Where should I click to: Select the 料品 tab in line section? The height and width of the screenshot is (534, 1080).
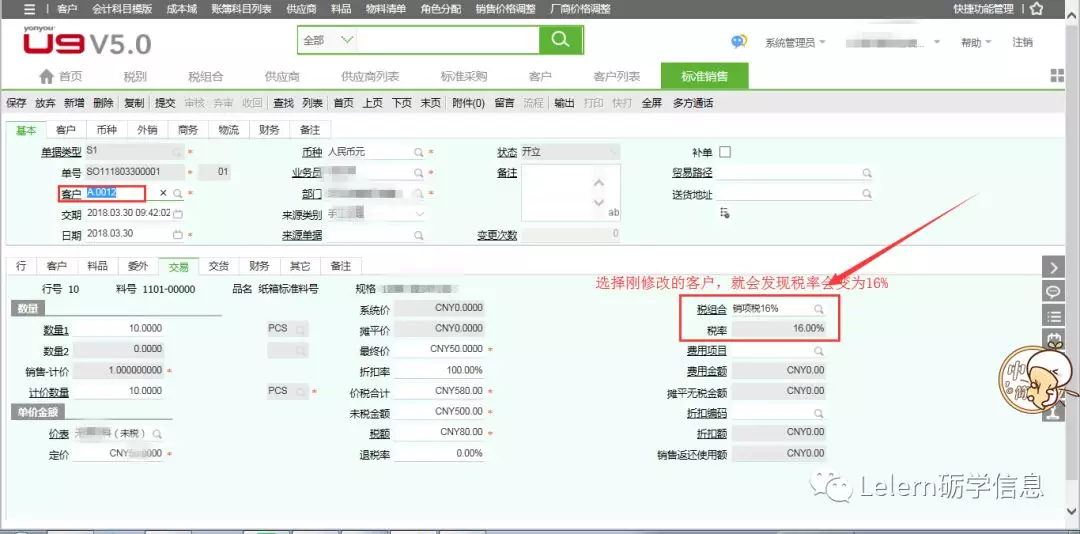(x=97, y=266)
